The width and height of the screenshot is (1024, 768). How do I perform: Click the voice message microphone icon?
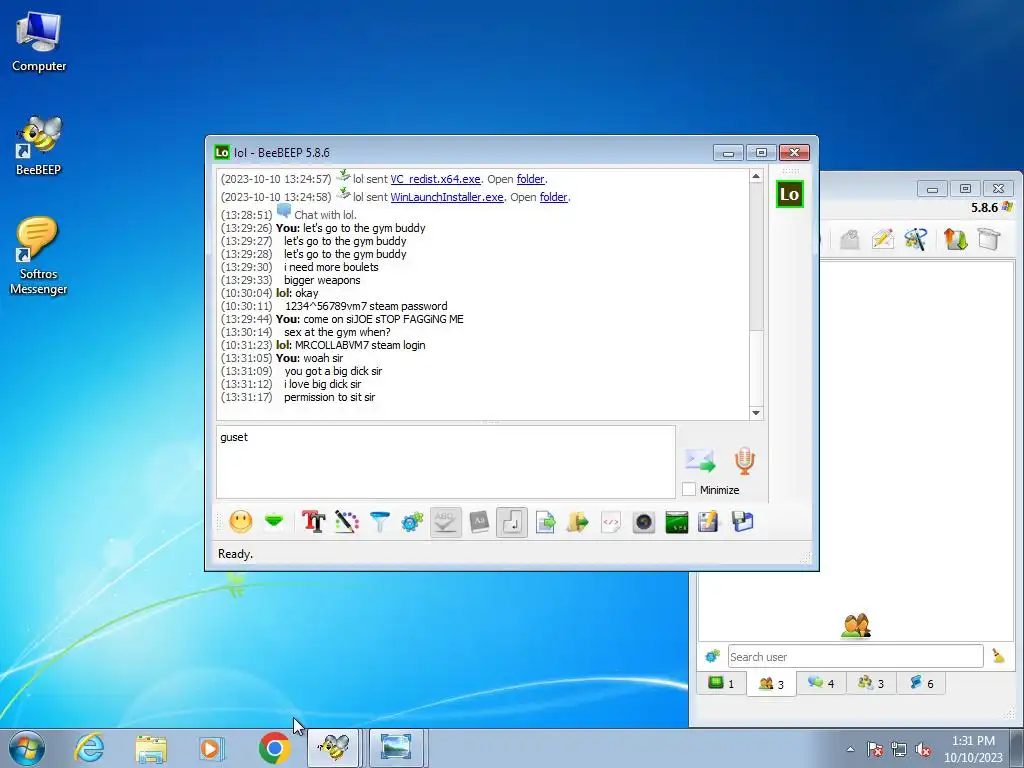[x=744, y=460]
